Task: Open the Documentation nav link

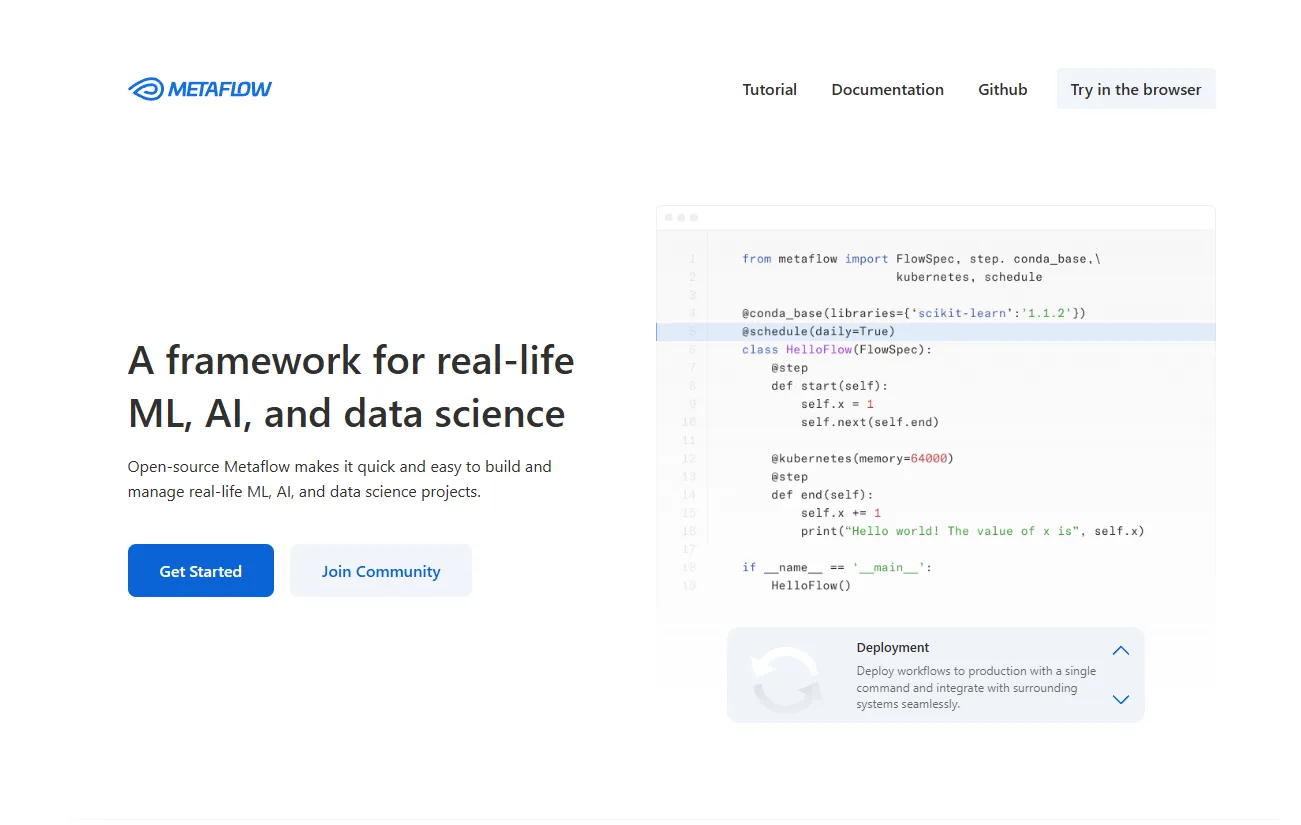Action: (x=887, y=89)
